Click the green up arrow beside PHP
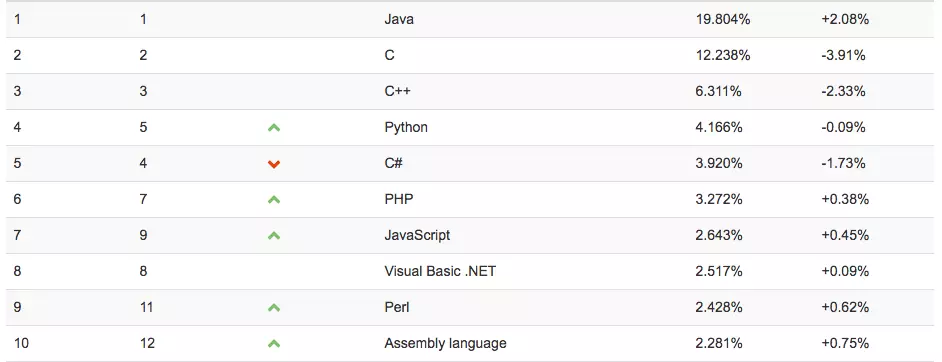Screen dimensions: 942x362 [274, 199]
